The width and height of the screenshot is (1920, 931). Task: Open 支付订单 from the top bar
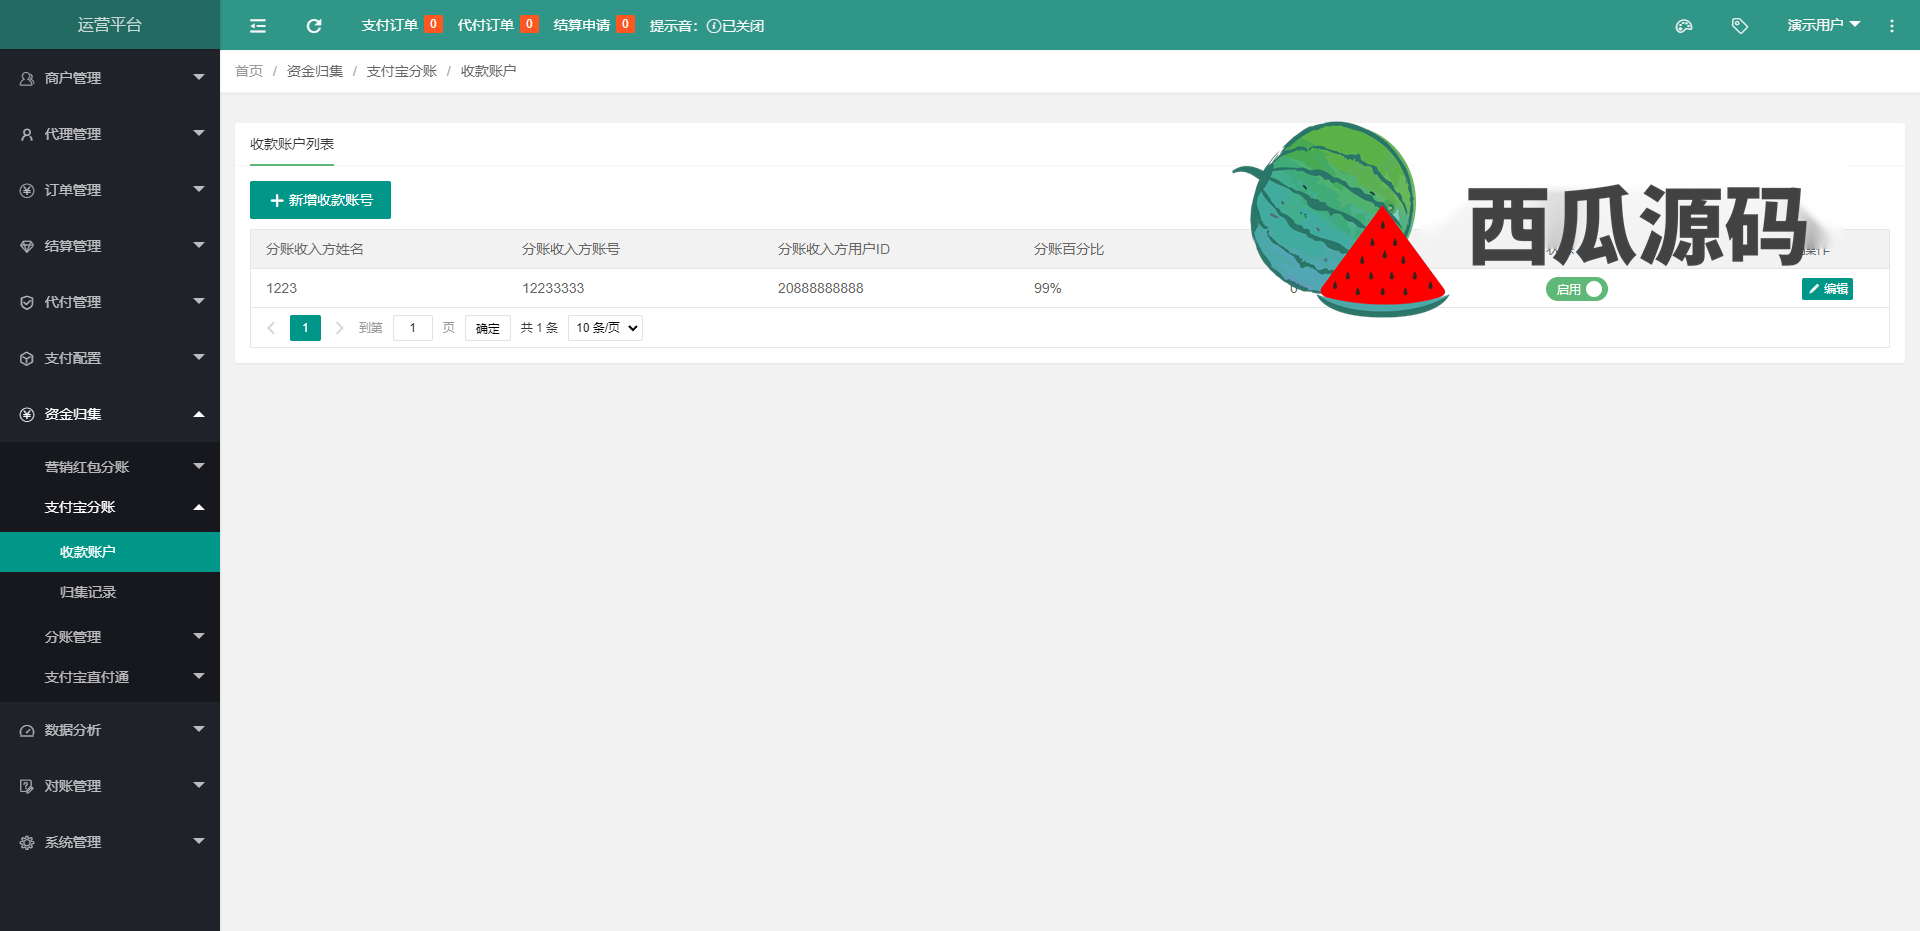click(x=401, y=25)
